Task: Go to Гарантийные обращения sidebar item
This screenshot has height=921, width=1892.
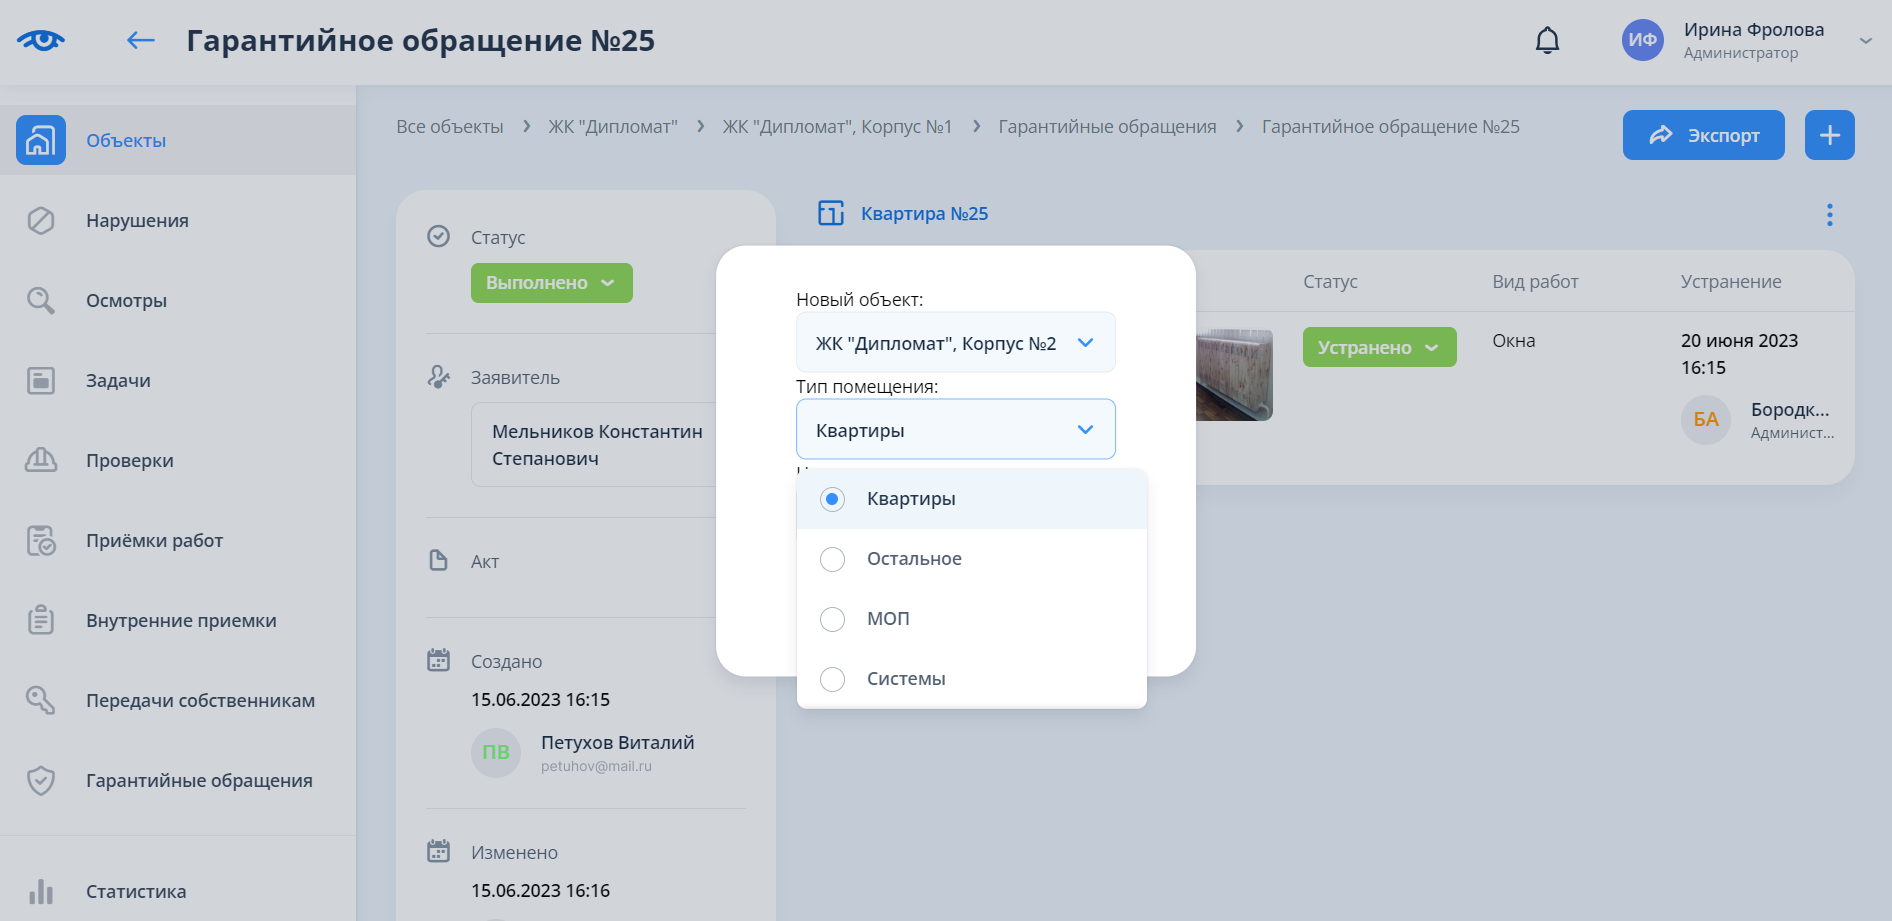Action: 198,781
